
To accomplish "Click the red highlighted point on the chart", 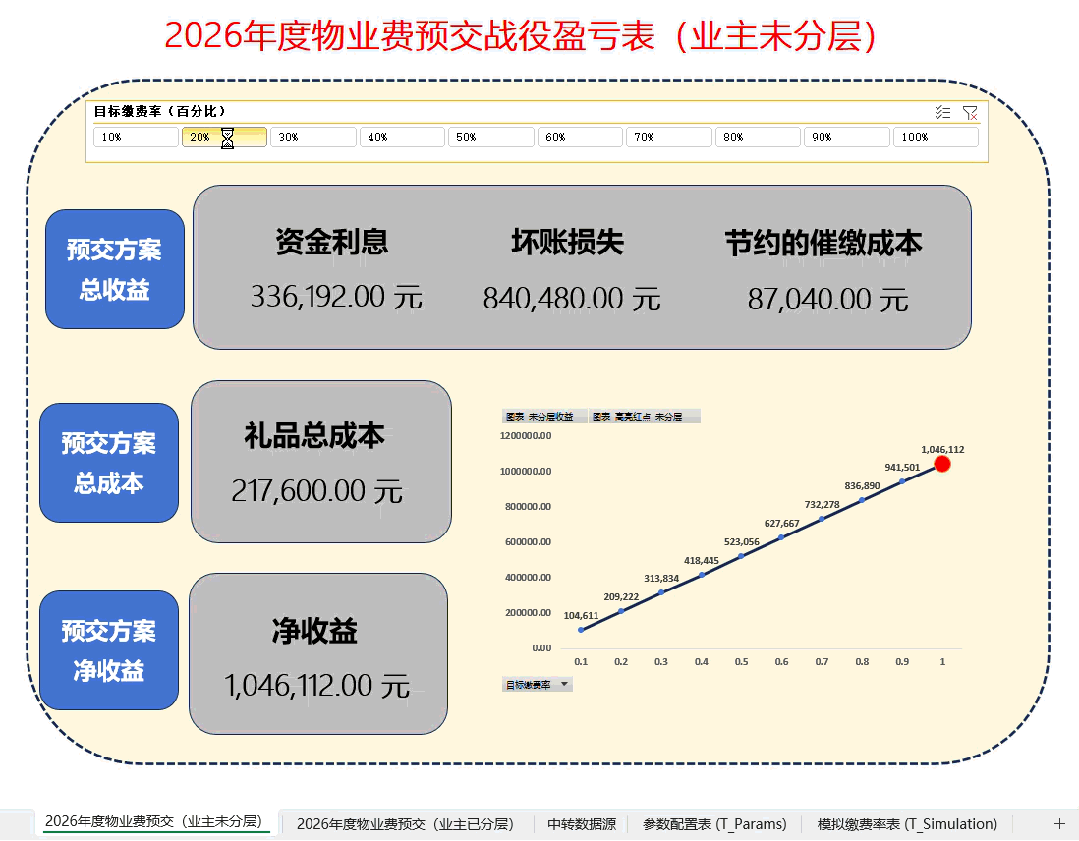I will click(x=942, y=464).
